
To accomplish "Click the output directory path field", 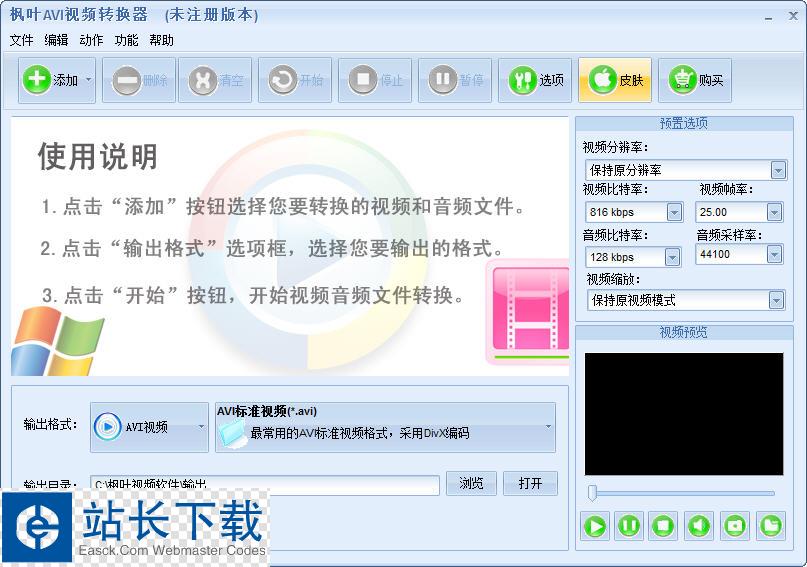I will [x=265, y=485].
